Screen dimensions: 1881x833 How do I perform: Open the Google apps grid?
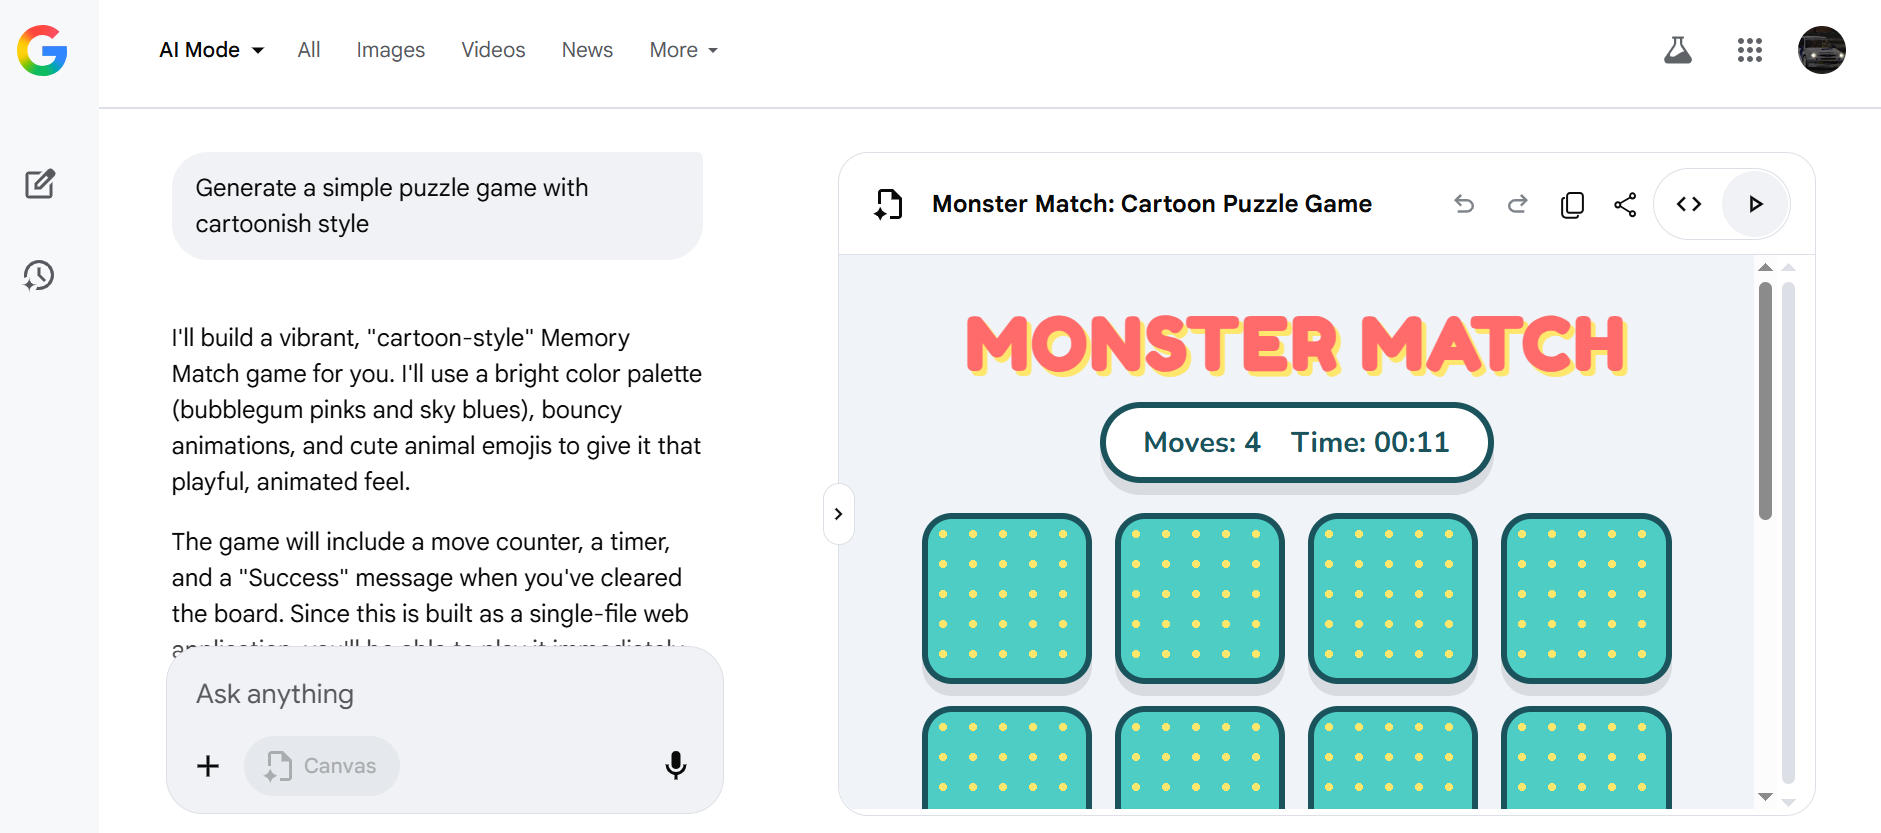point(1749,50)
